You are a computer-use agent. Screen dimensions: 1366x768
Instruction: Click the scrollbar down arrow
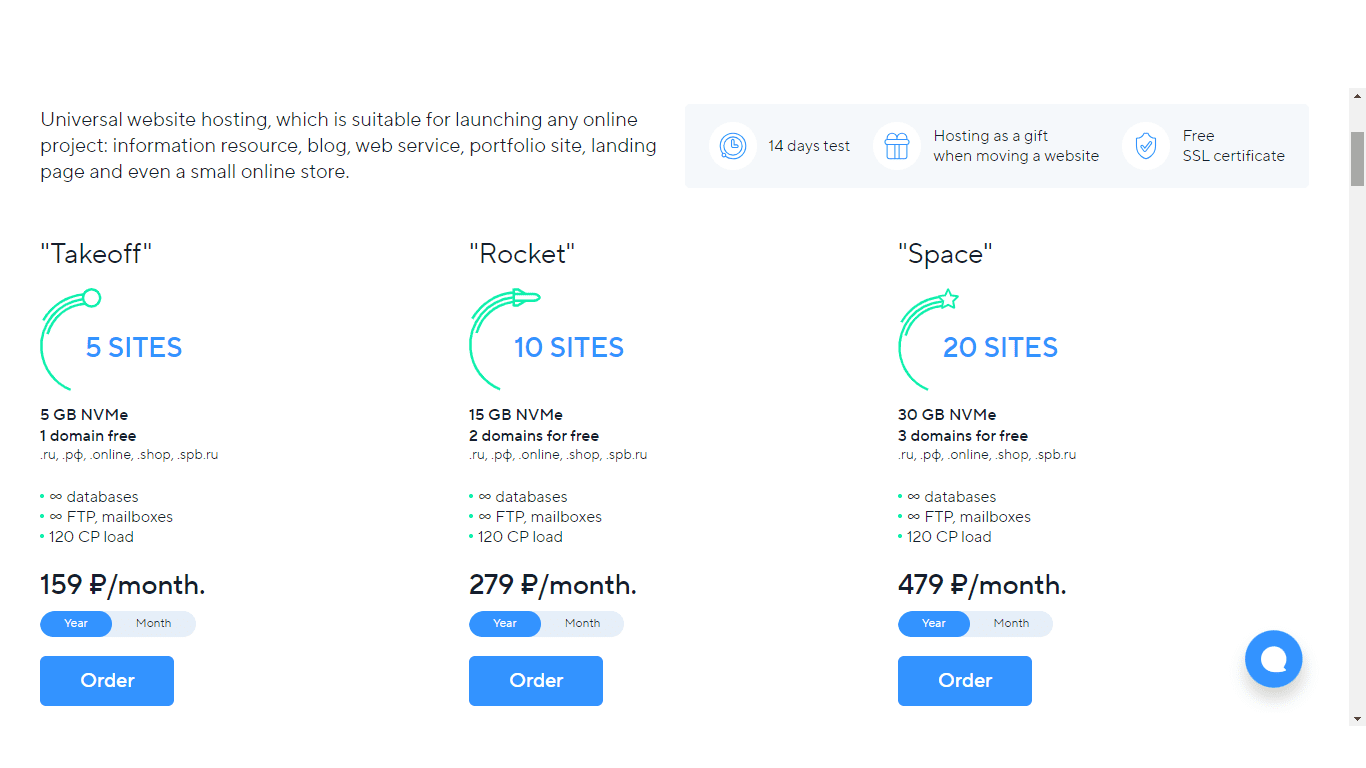click(x=1357, y=719)
